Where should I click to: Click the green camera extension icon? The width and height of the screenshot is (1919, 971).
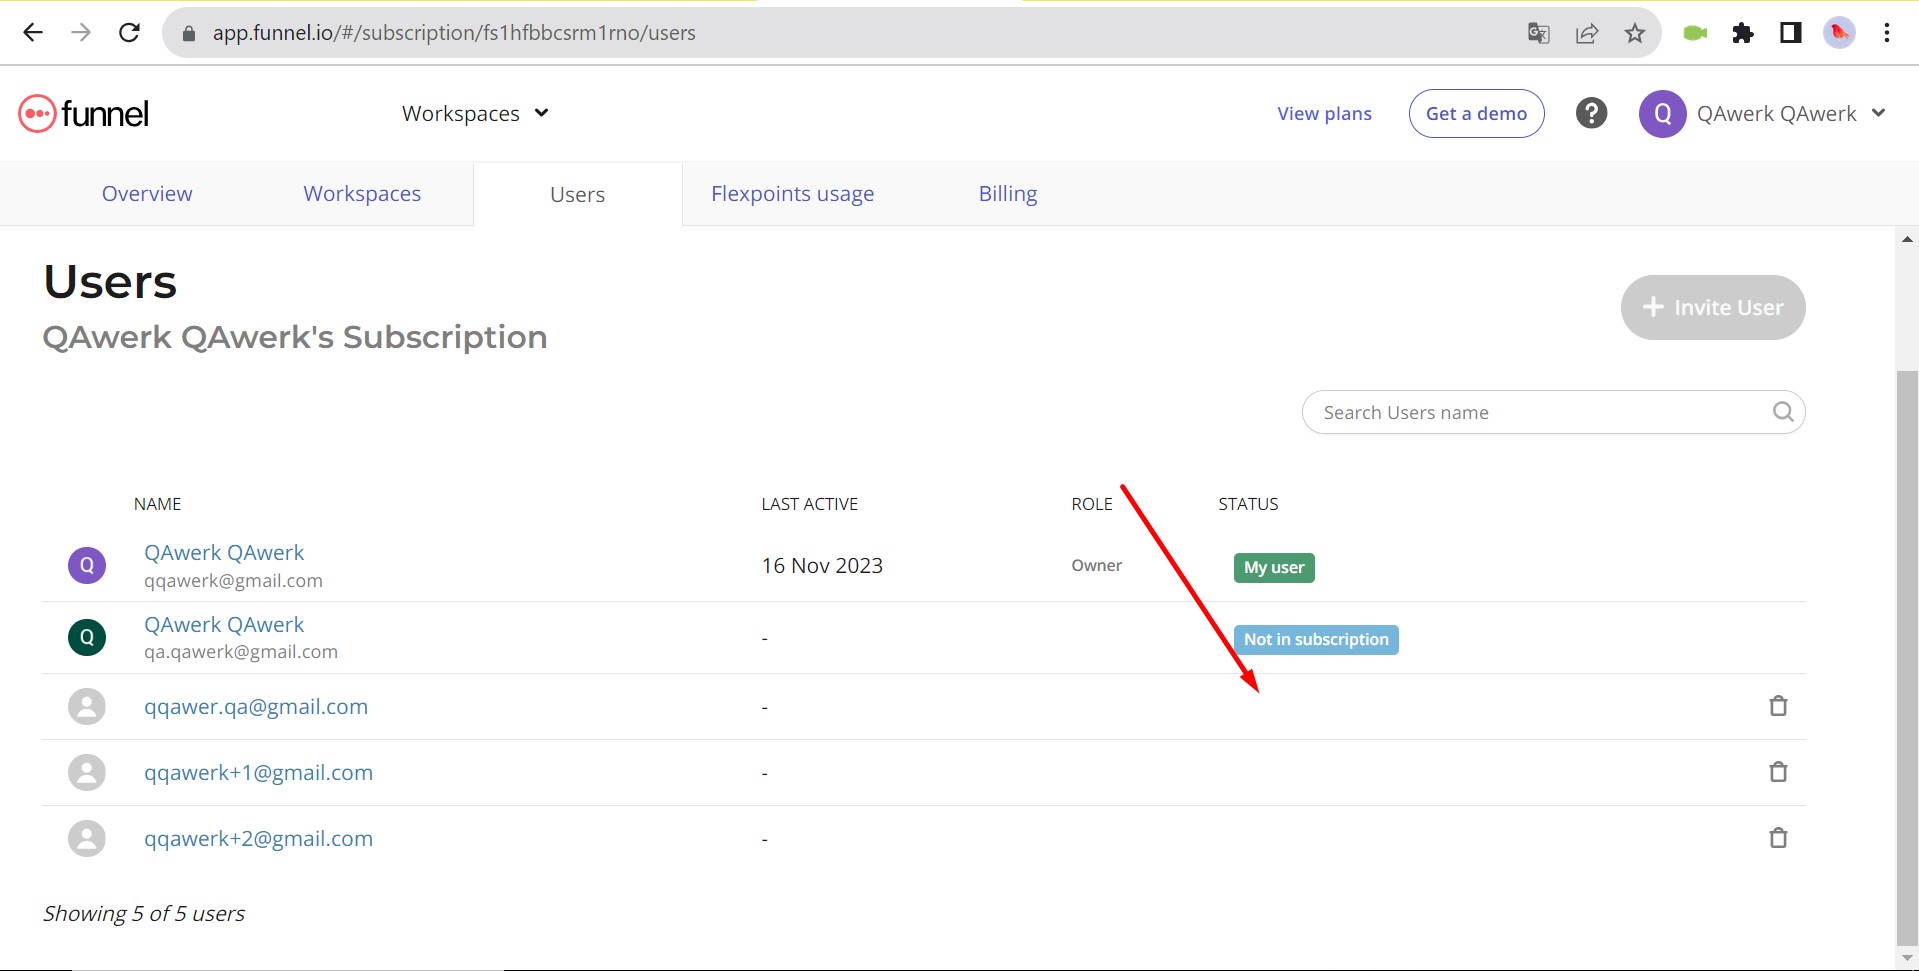tap(1695, 33)
